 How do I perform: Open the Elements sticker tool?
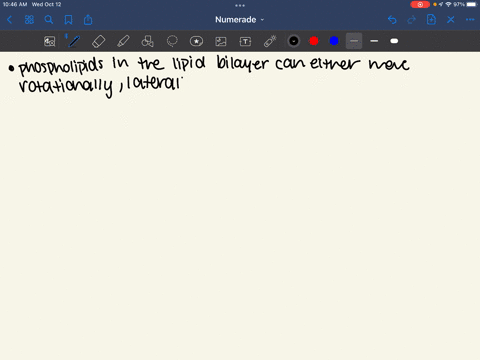click(x=196, y=41)
